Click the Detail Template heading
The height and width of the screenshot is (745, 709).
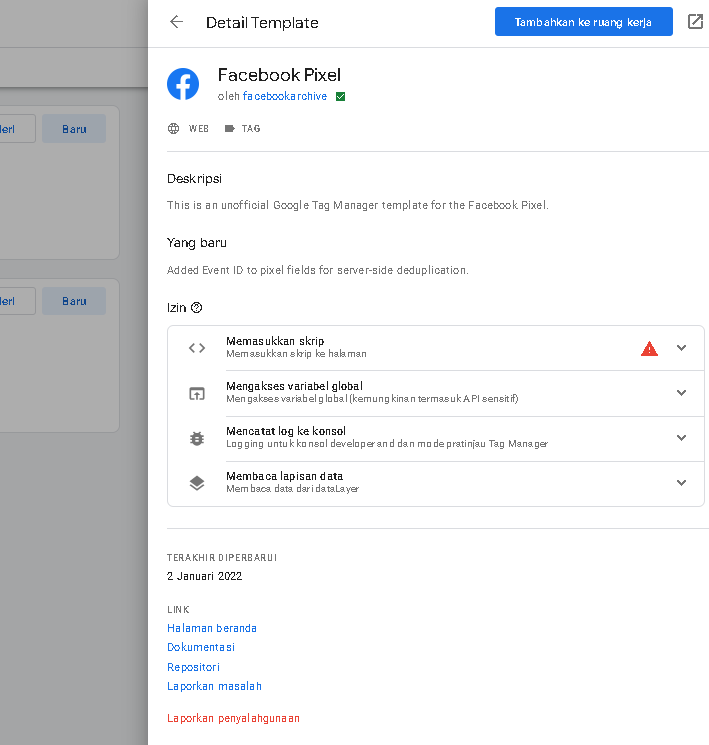262,23
